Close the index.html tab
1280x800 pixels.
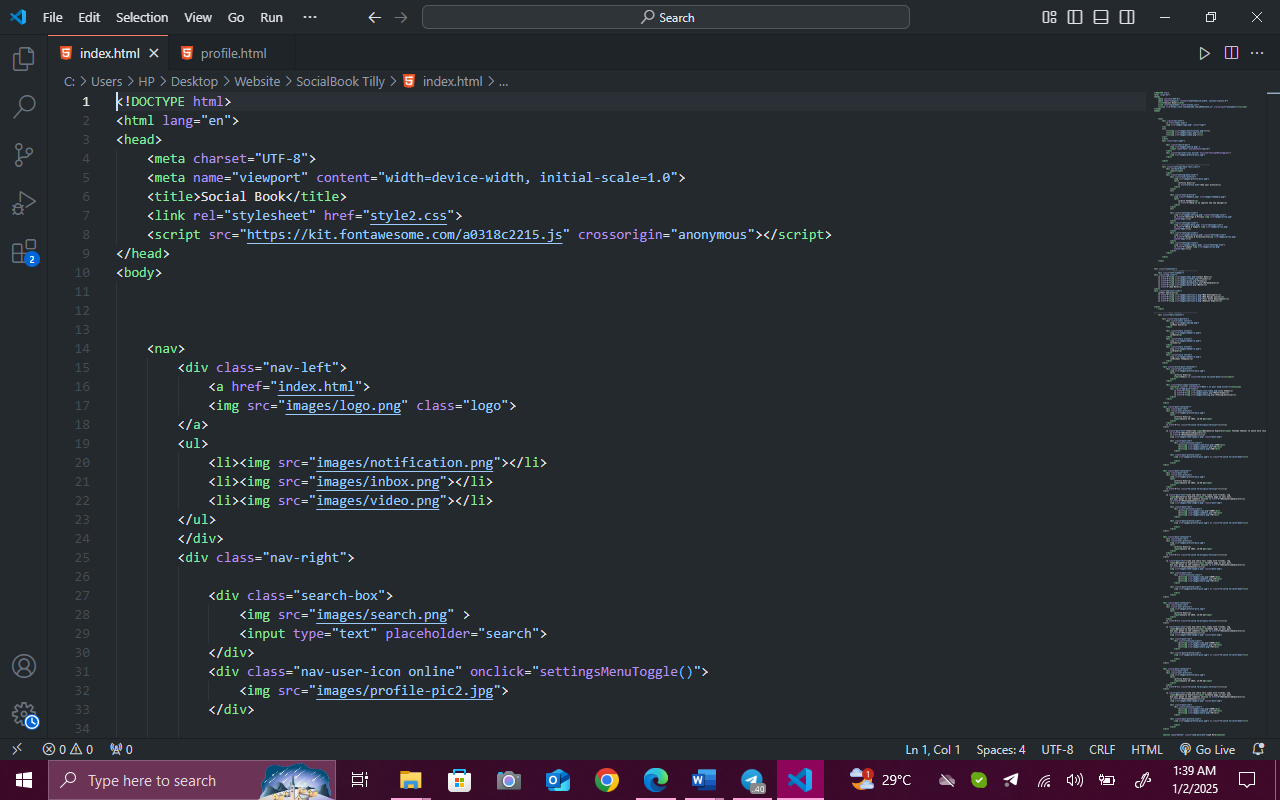[x=154, y=53]
